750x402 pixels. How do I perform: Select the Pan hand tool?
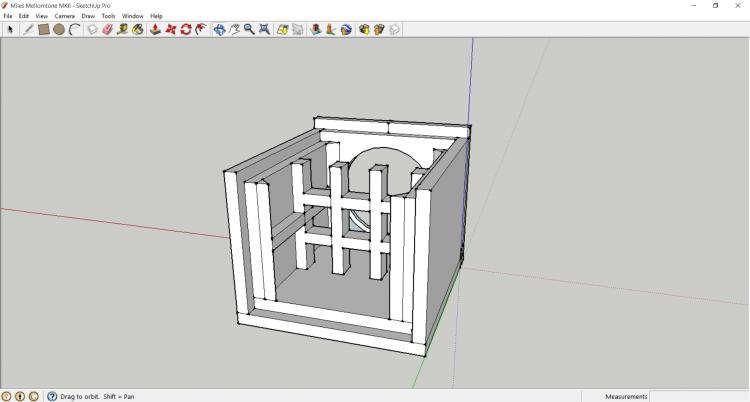click(234, 30)
